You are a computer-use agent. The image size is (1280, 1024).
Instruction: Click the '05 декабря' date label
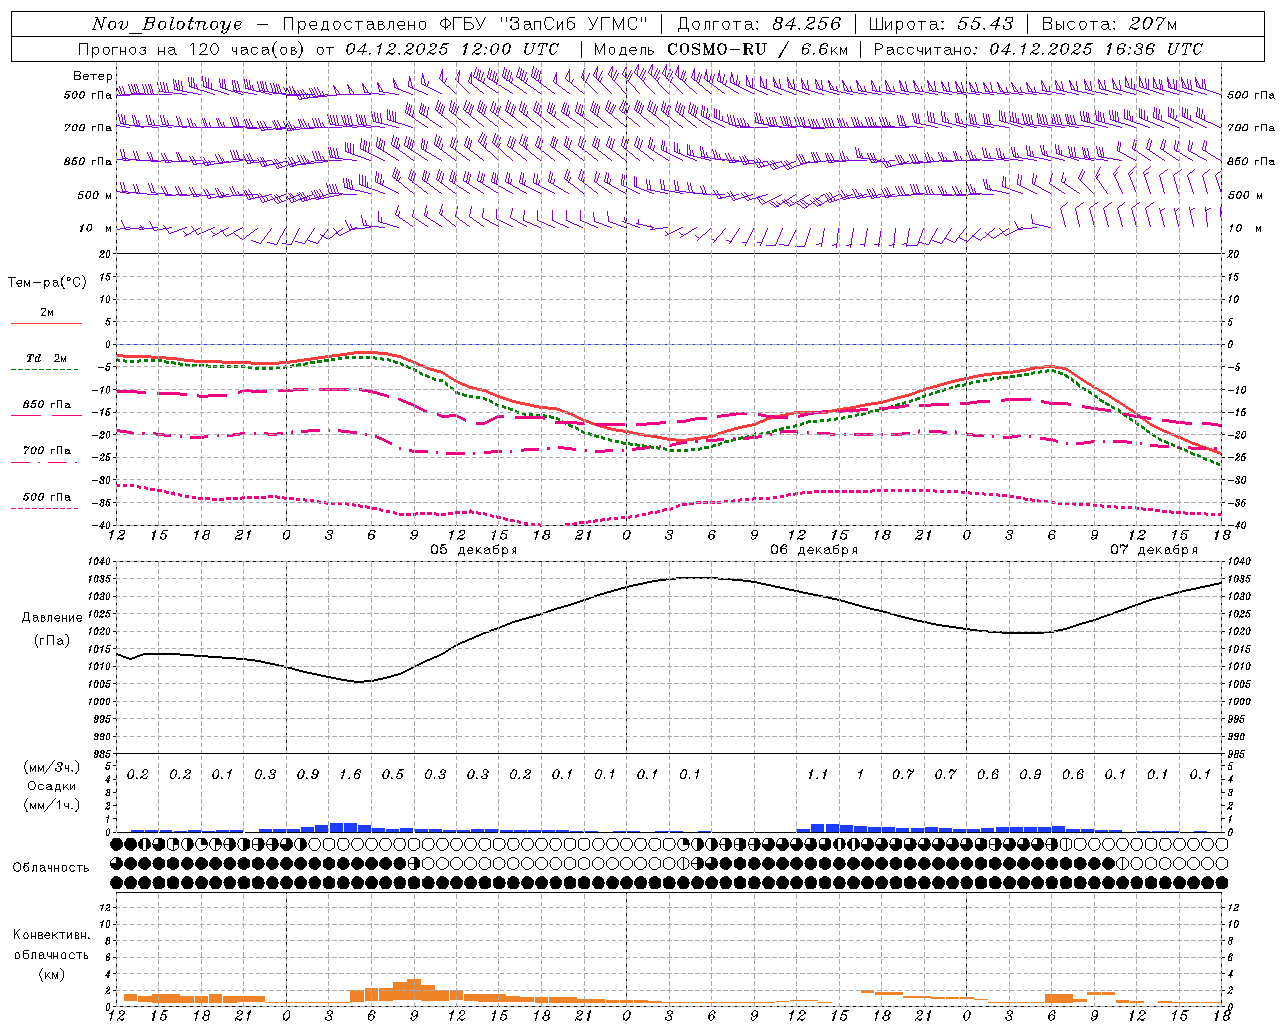[474, 550]
